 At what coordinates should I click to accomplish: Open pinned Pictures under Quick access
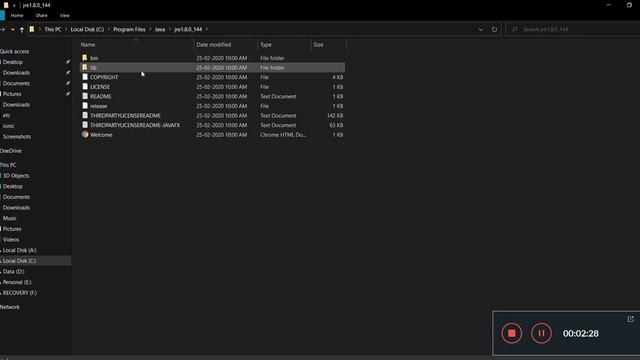(12, 94)
